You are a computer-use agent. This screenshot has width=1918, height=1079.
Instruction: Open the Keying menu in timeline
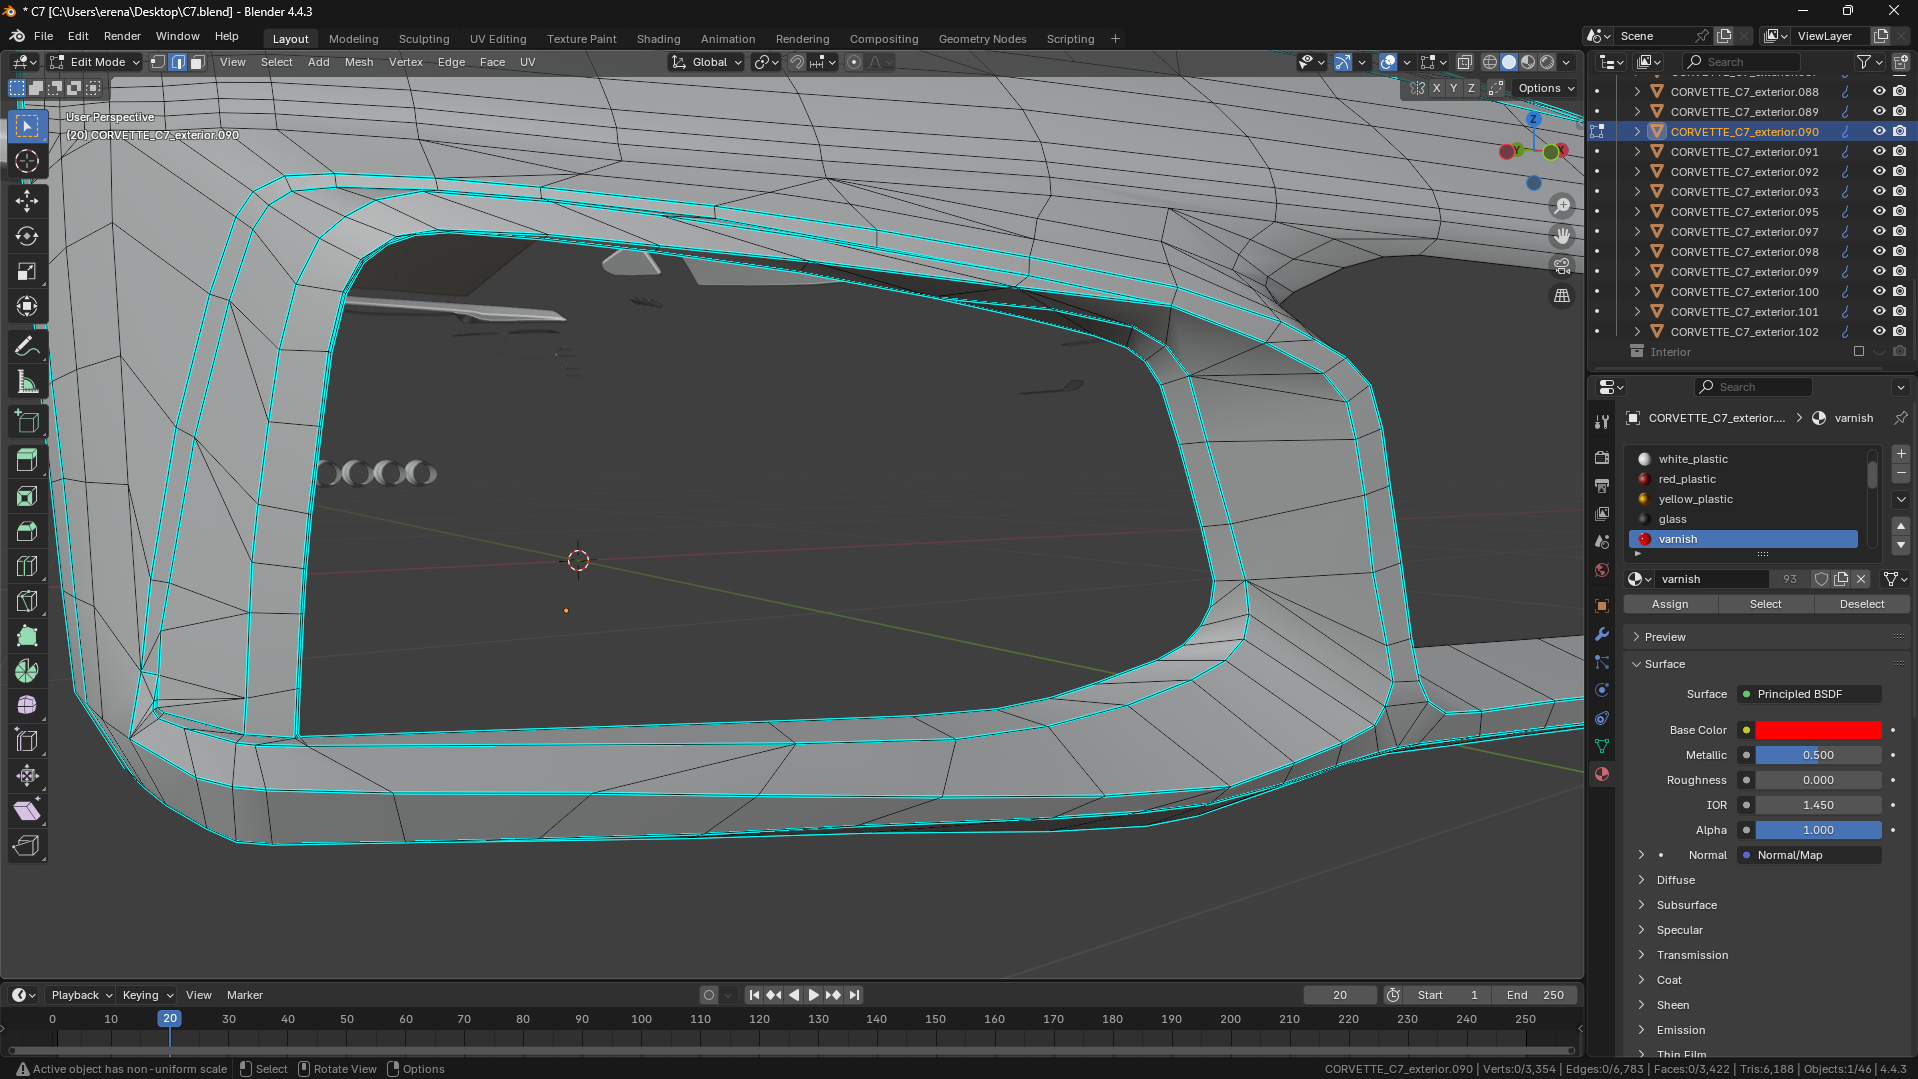[x=146, y=995]
